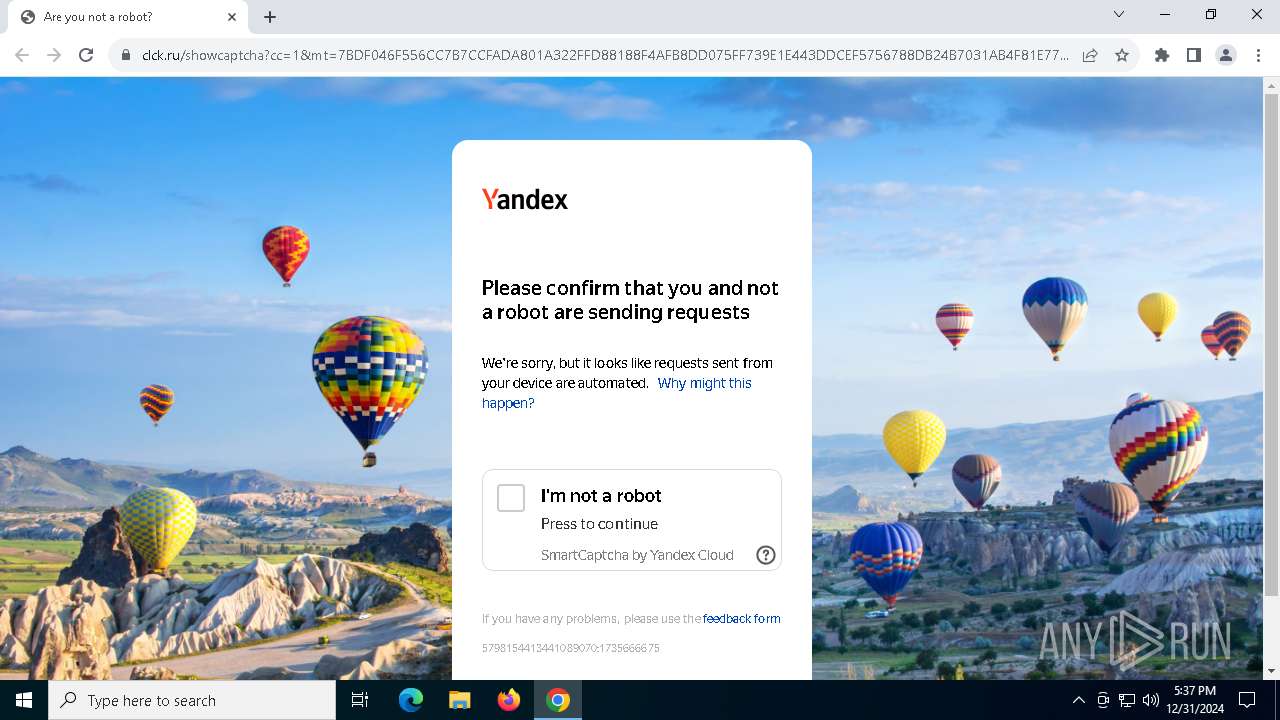Click the Type here to search box
This screenshot has width=1280, height=720.
[x=192, y=700]
